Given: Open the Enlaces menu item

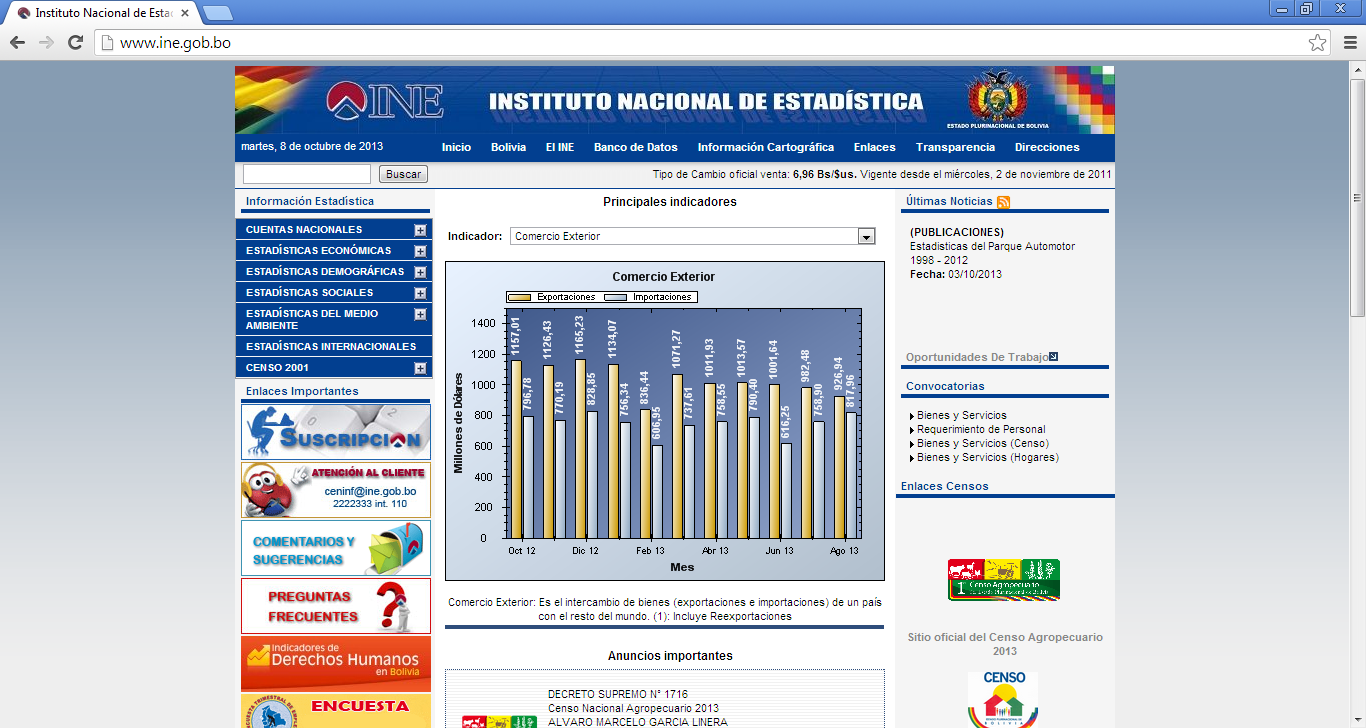Looking at the screenshot, I should pos(875,147).
